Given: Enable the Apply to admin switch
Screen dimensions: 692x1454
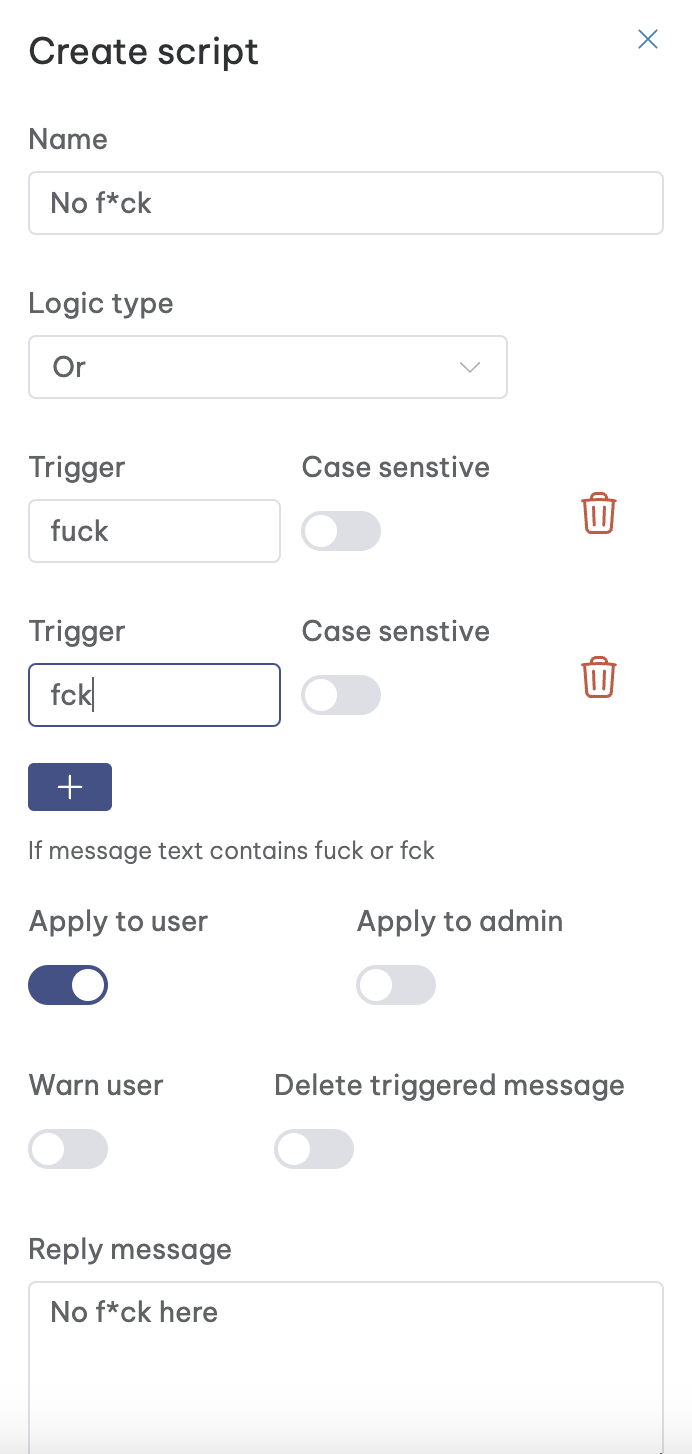Looking at the screenshot, I should [x=396, y=986].
